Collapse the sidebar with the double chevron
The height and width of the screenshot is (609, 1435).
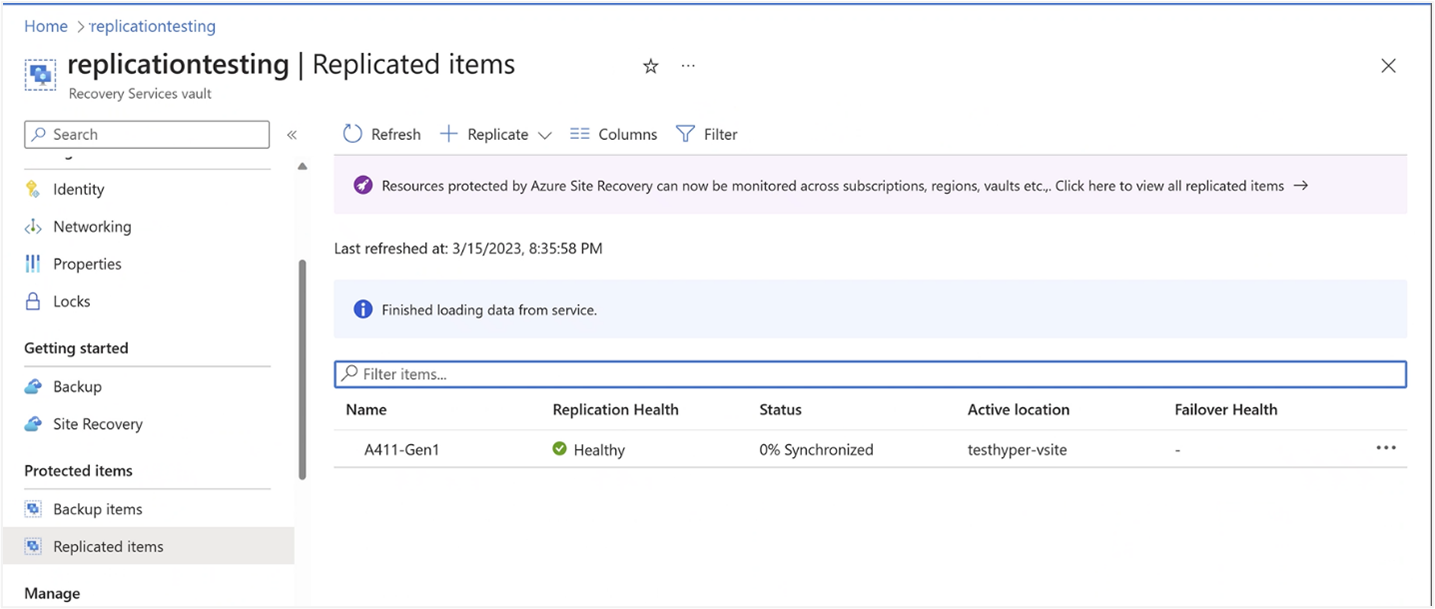tap(293, 134)
